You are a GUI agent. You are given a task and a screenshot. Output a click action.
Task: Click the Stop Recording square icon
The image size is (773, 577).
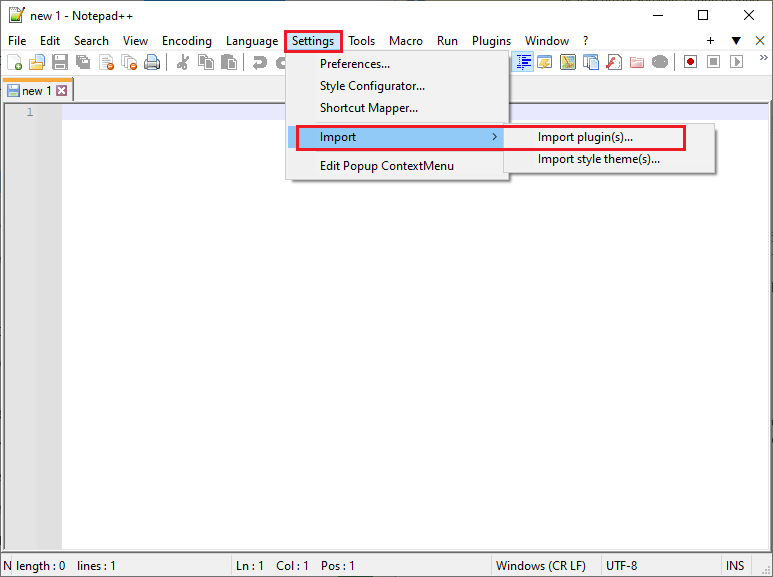tap(713, 62)
